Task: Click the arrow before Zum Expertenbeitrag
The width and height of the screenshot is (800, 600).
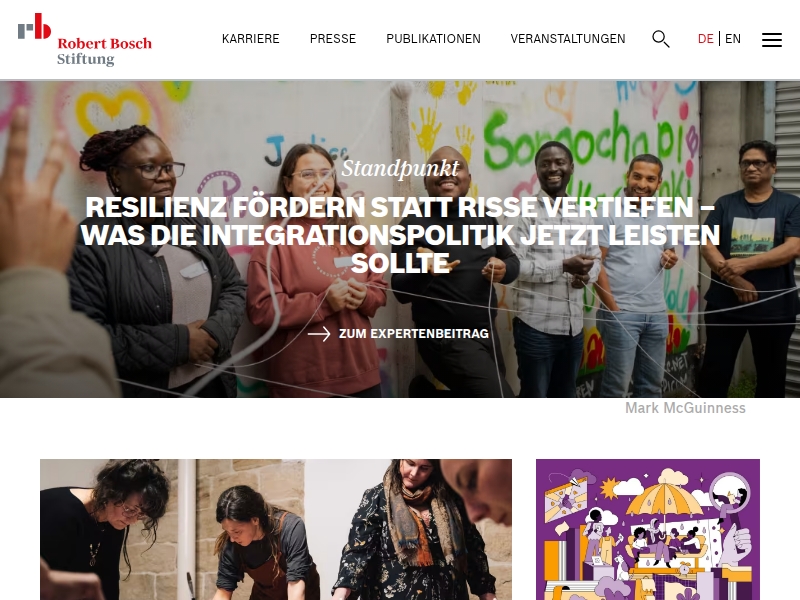Action: tap(319, 334)
